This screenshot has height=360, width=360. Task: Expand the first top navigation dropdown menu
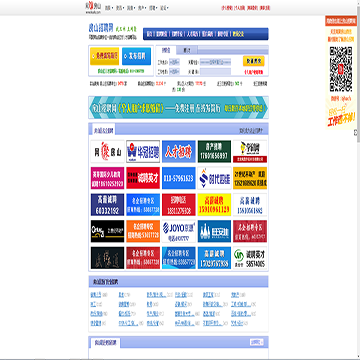pos(109,8)
